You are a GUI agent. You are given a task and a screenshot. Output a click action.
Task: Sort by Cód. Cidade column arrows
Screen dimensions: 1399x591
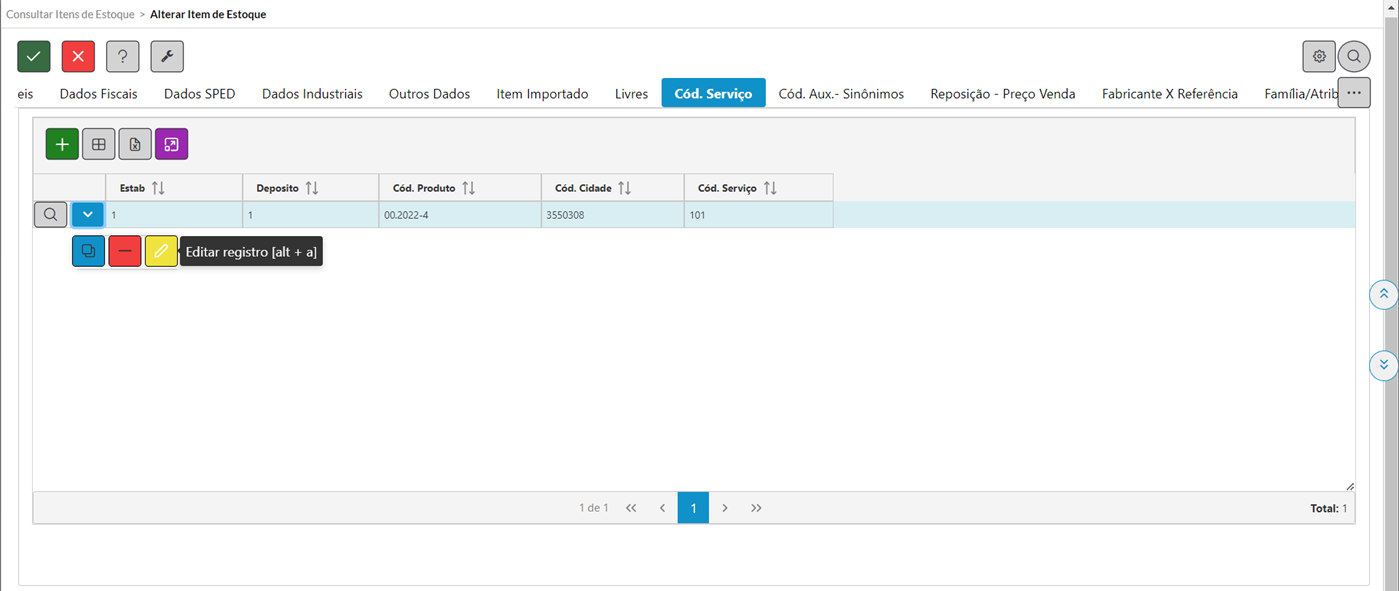click(625, 188)
